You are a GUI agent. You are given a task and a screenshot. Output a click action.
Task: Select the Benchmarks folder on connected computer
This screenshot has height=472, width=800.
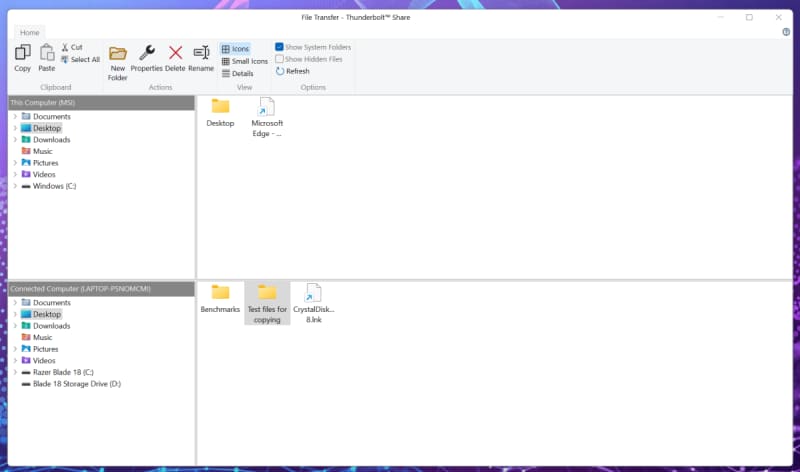[220, 297]
